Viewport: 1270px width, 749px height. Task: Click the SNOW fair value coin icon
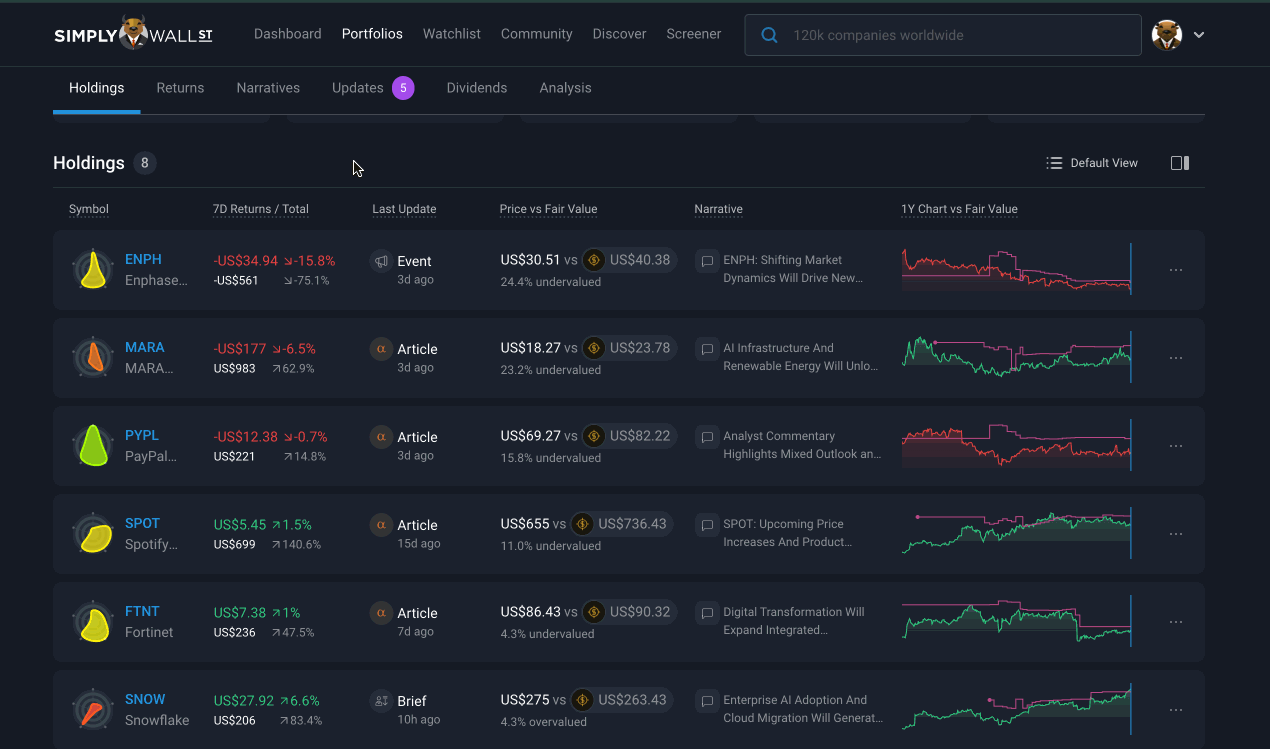click(582, 700)
